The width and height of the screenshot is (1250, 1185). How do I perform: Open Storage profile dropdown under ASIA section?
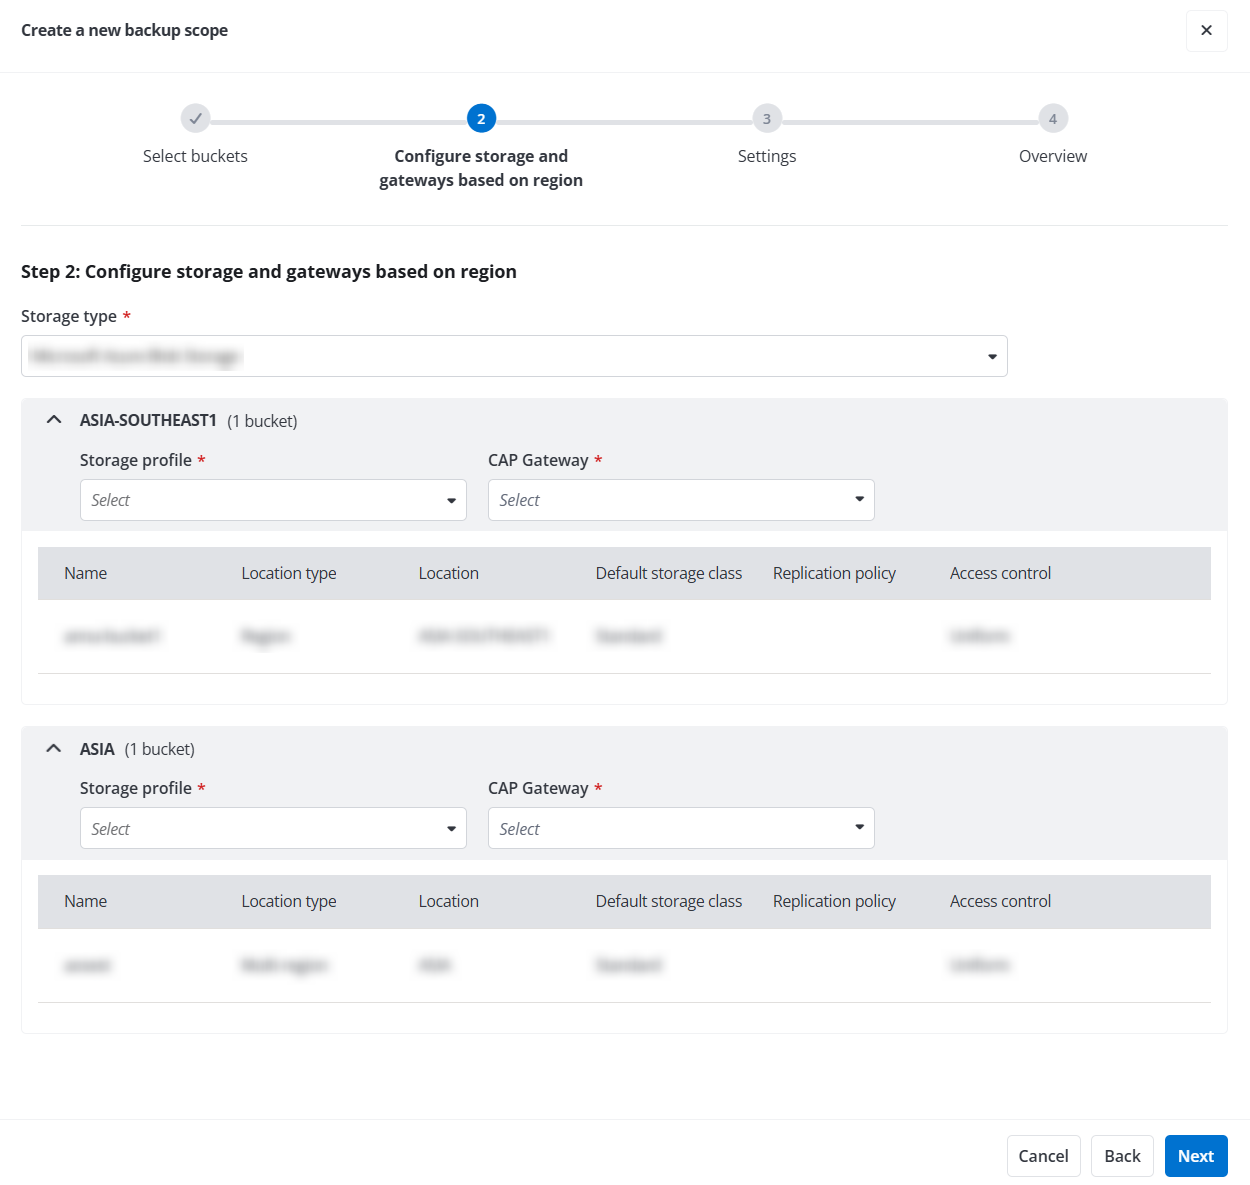point(273,828)
